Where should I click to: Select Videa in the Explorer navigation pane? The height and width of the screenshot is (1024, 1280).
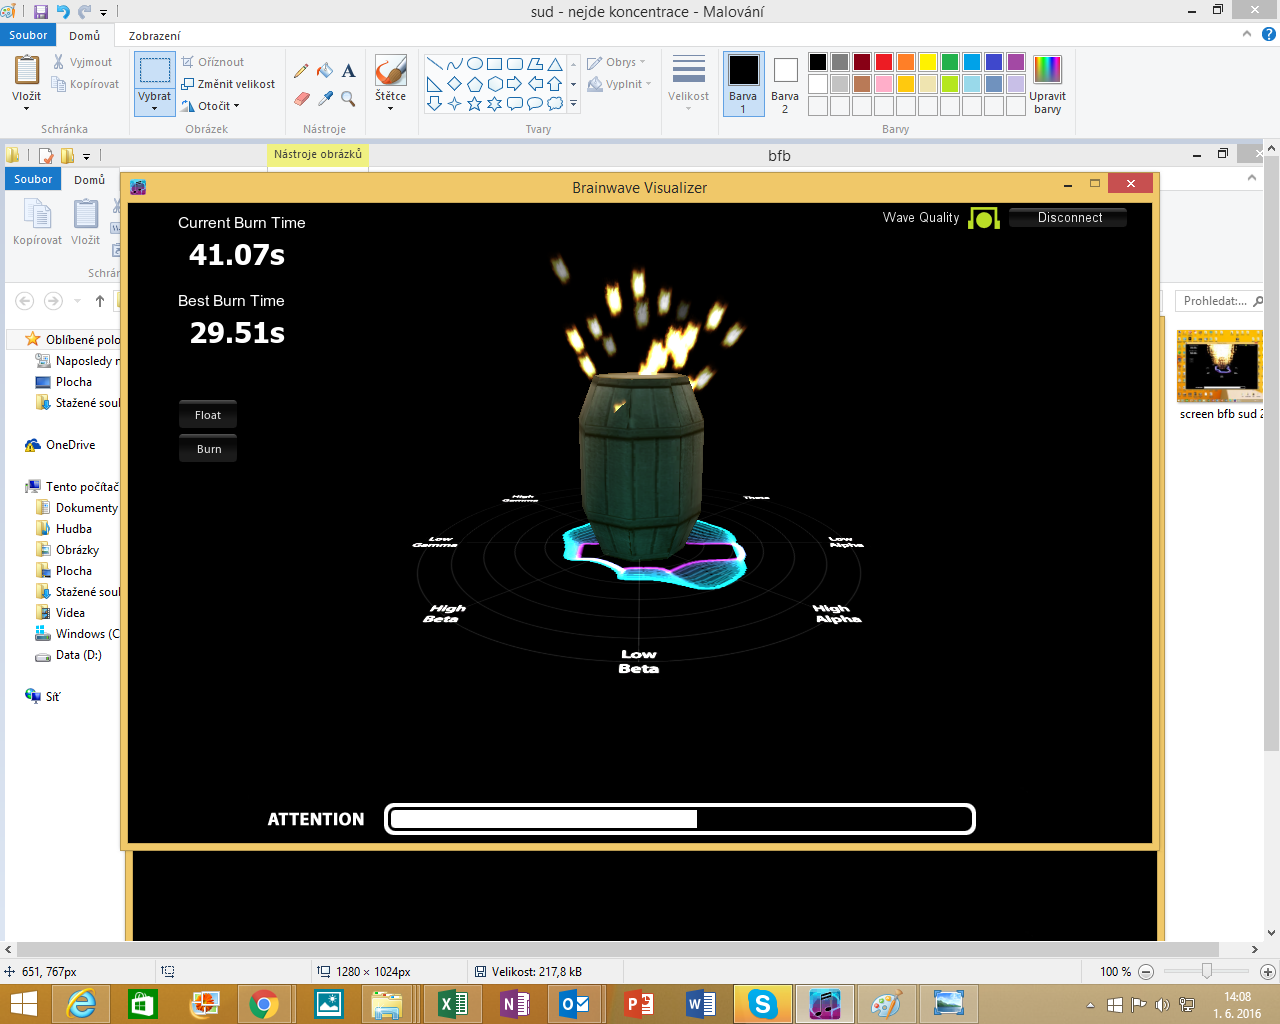61,613
